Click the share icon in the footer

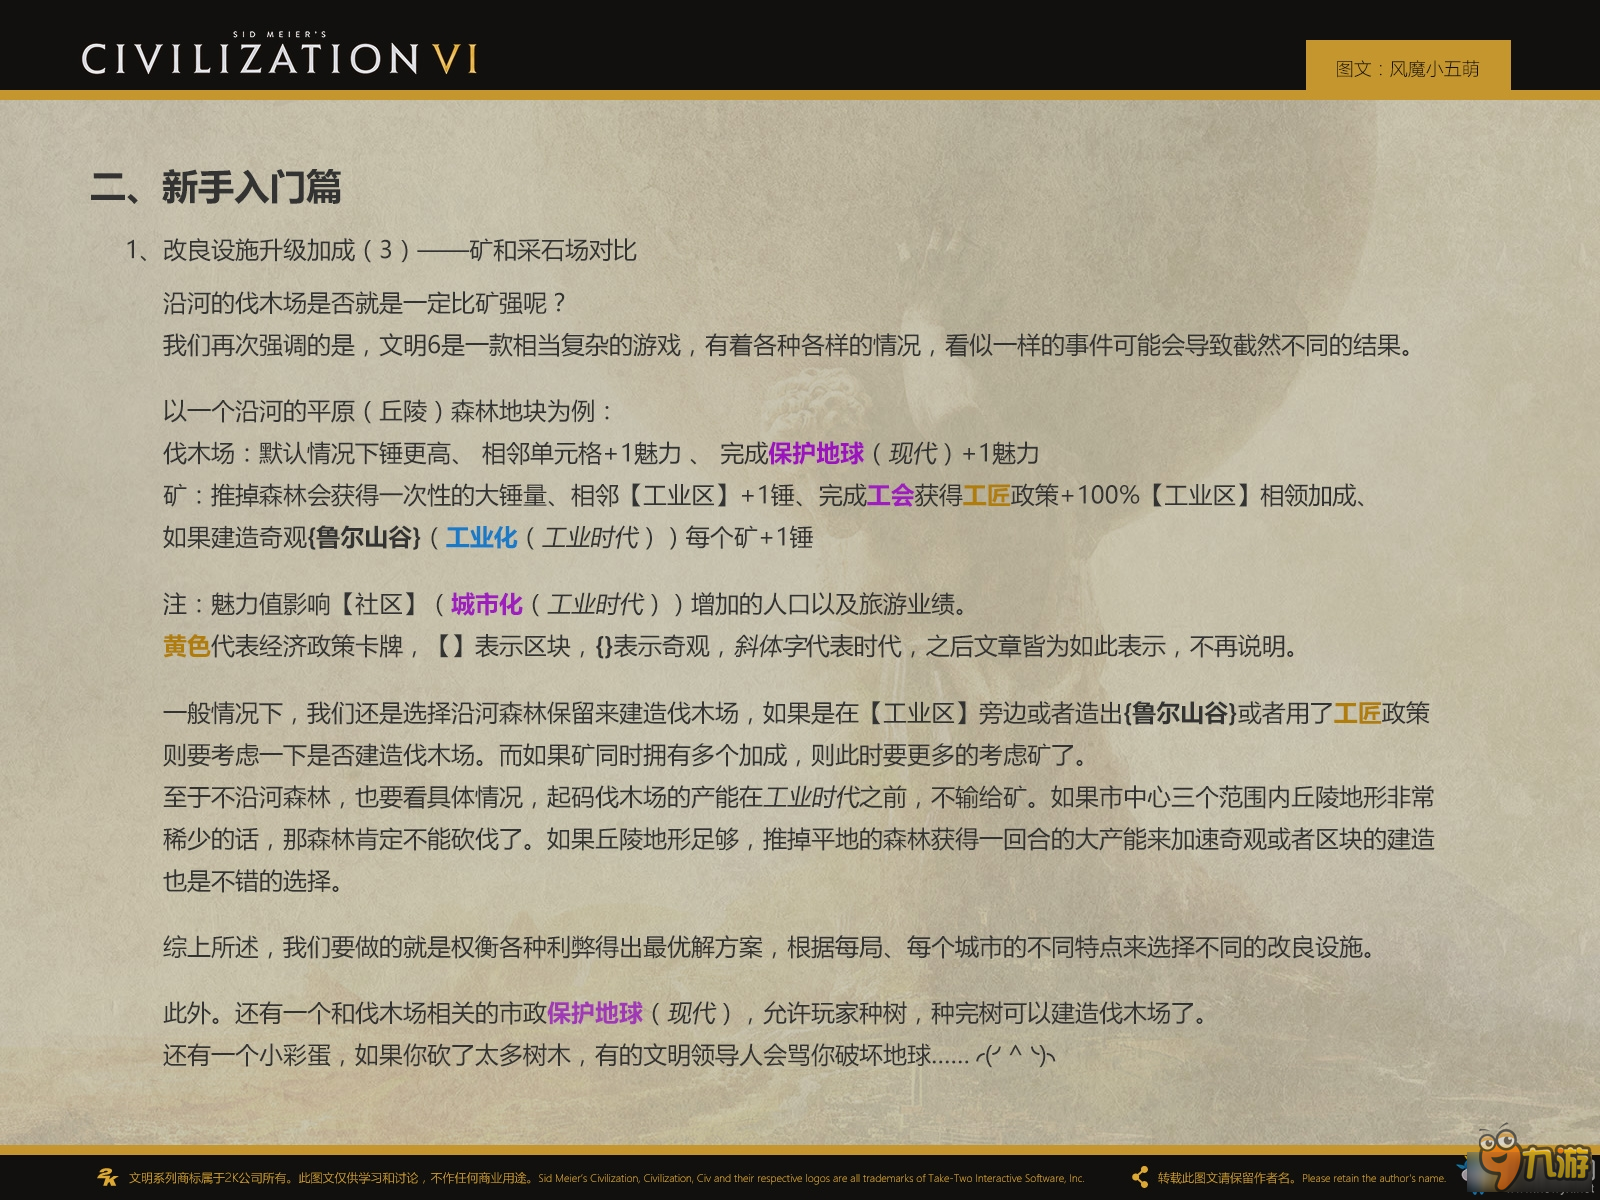pyautogui.click(x=1139, y=1177)
